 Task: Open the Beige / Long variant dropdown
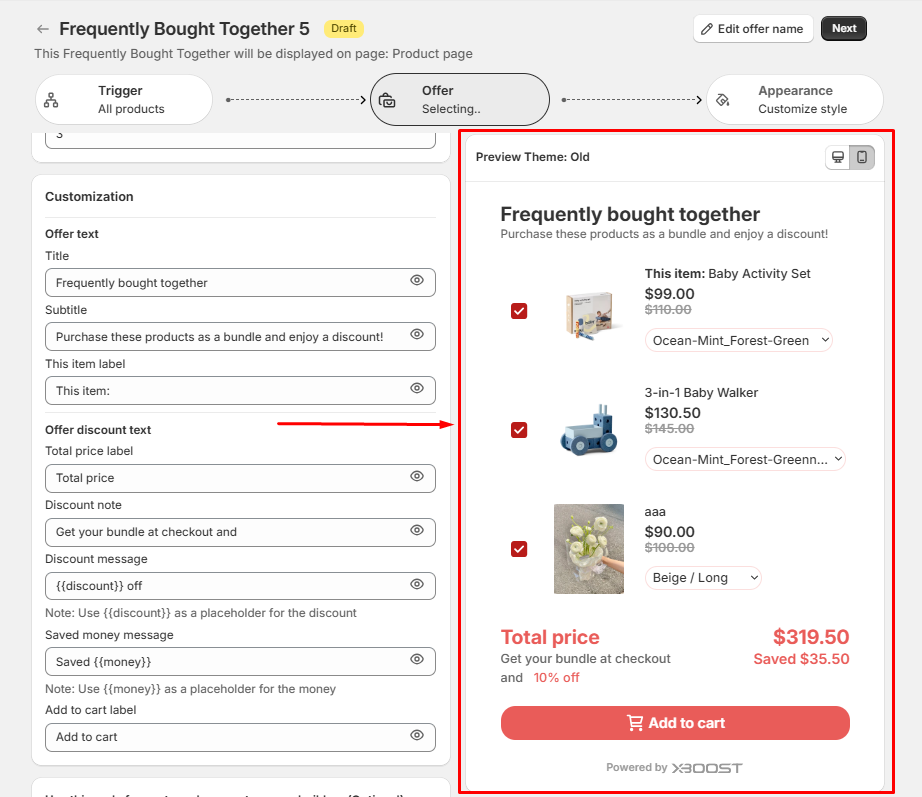point(703,578)
